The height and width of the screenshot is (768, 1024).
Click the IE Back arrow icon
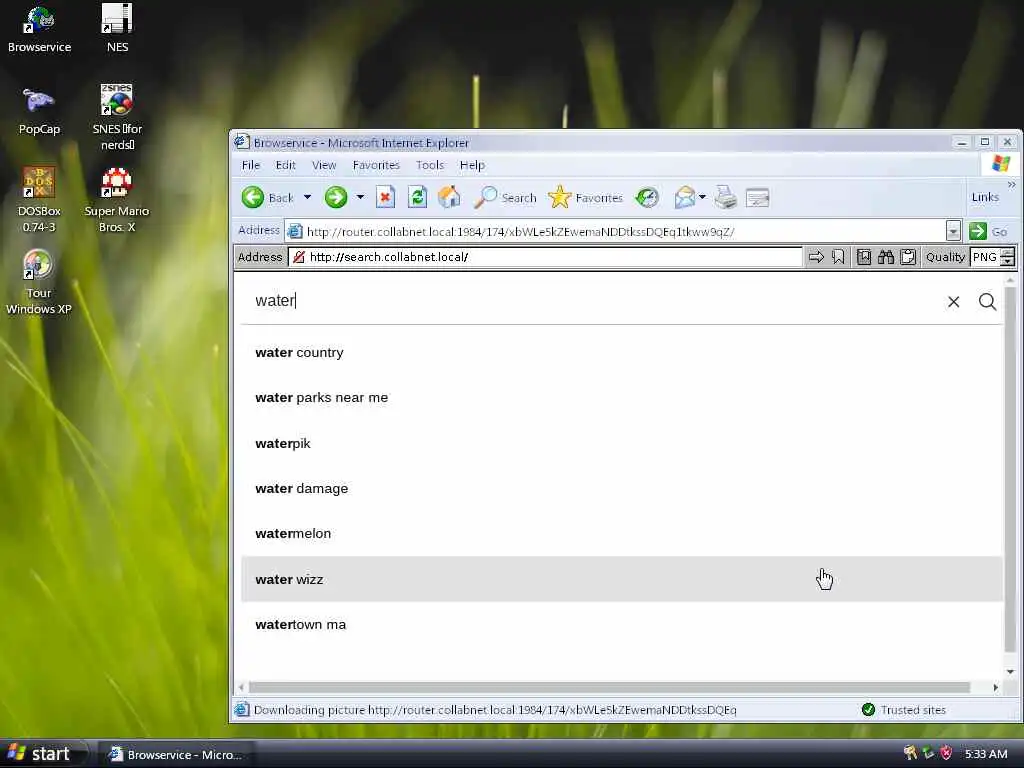[x=253, y=197]
